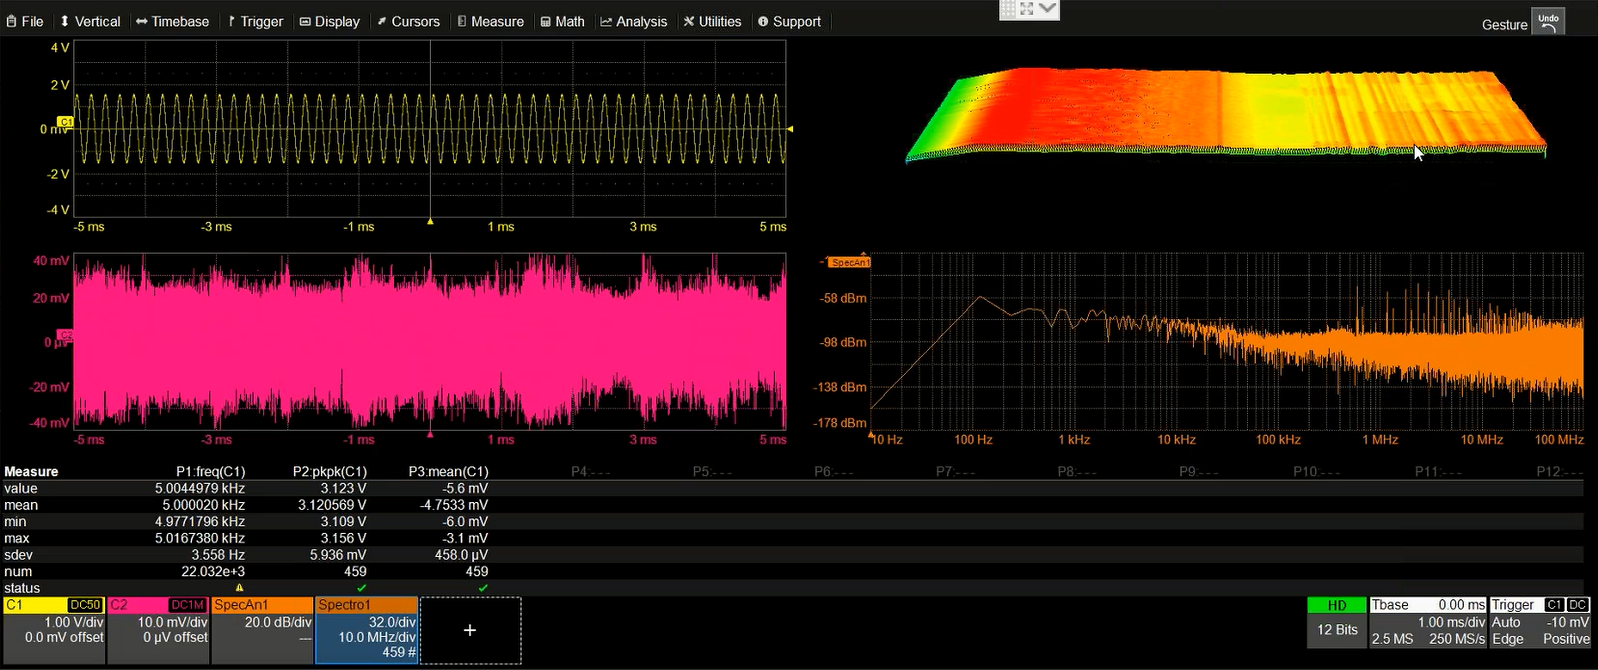This screenshot has width=1598, height=670.
Task: Click the mean value -4.7533 mV
Action: [x=454, y=505]
